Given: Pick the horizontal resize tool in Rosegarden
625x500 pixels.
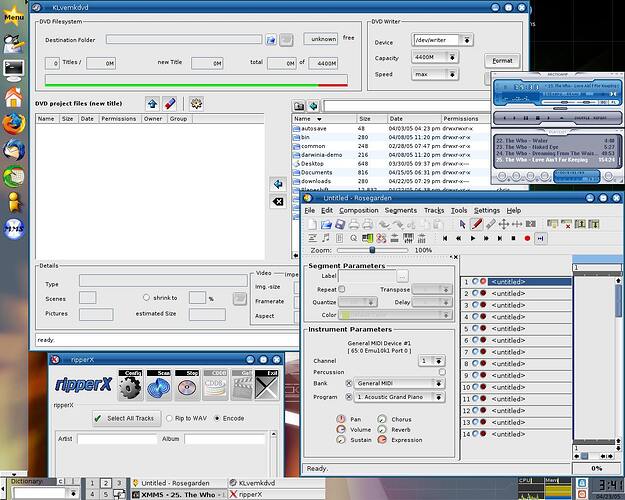Looking at the screenshot, I should click(x=517, y=224).
